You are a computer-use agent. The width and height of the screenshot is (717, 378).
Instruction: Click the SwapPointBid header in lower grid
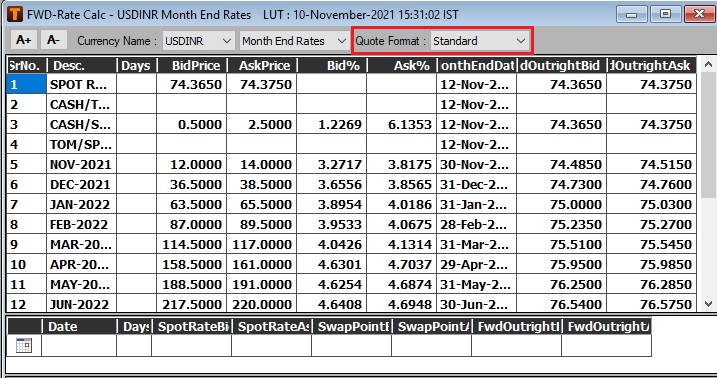point(352,326)
